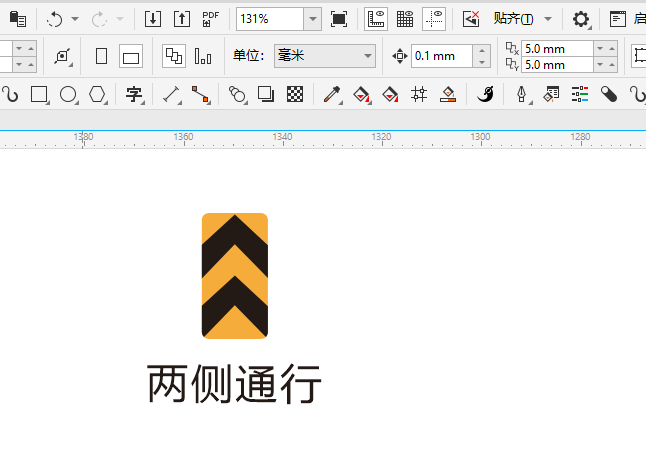Viewport: 646px width, 452px height.
Task: Click the Paste clipboard icon
Action: pyautogui.click(x=18, y=19)
